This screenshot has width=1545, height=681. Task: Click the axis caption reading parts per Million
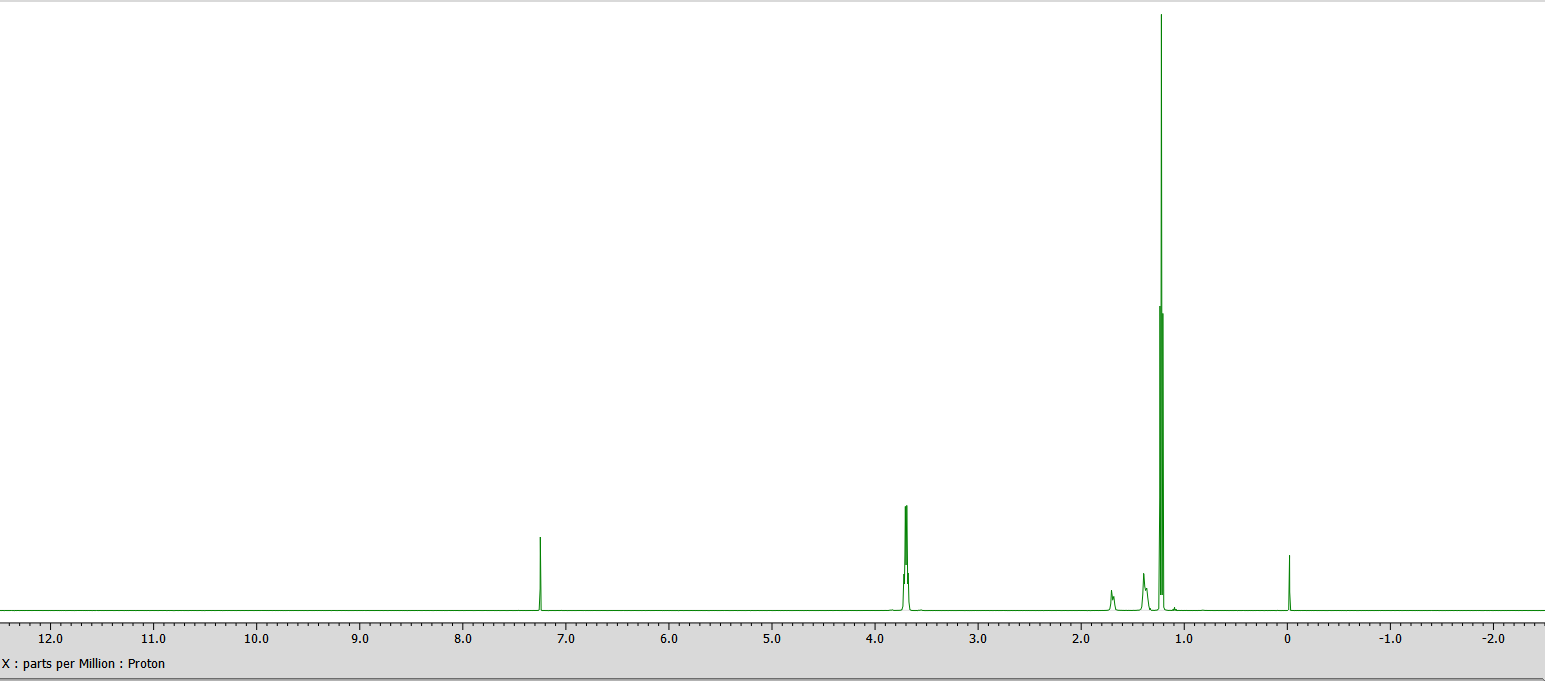pos(68,663)
